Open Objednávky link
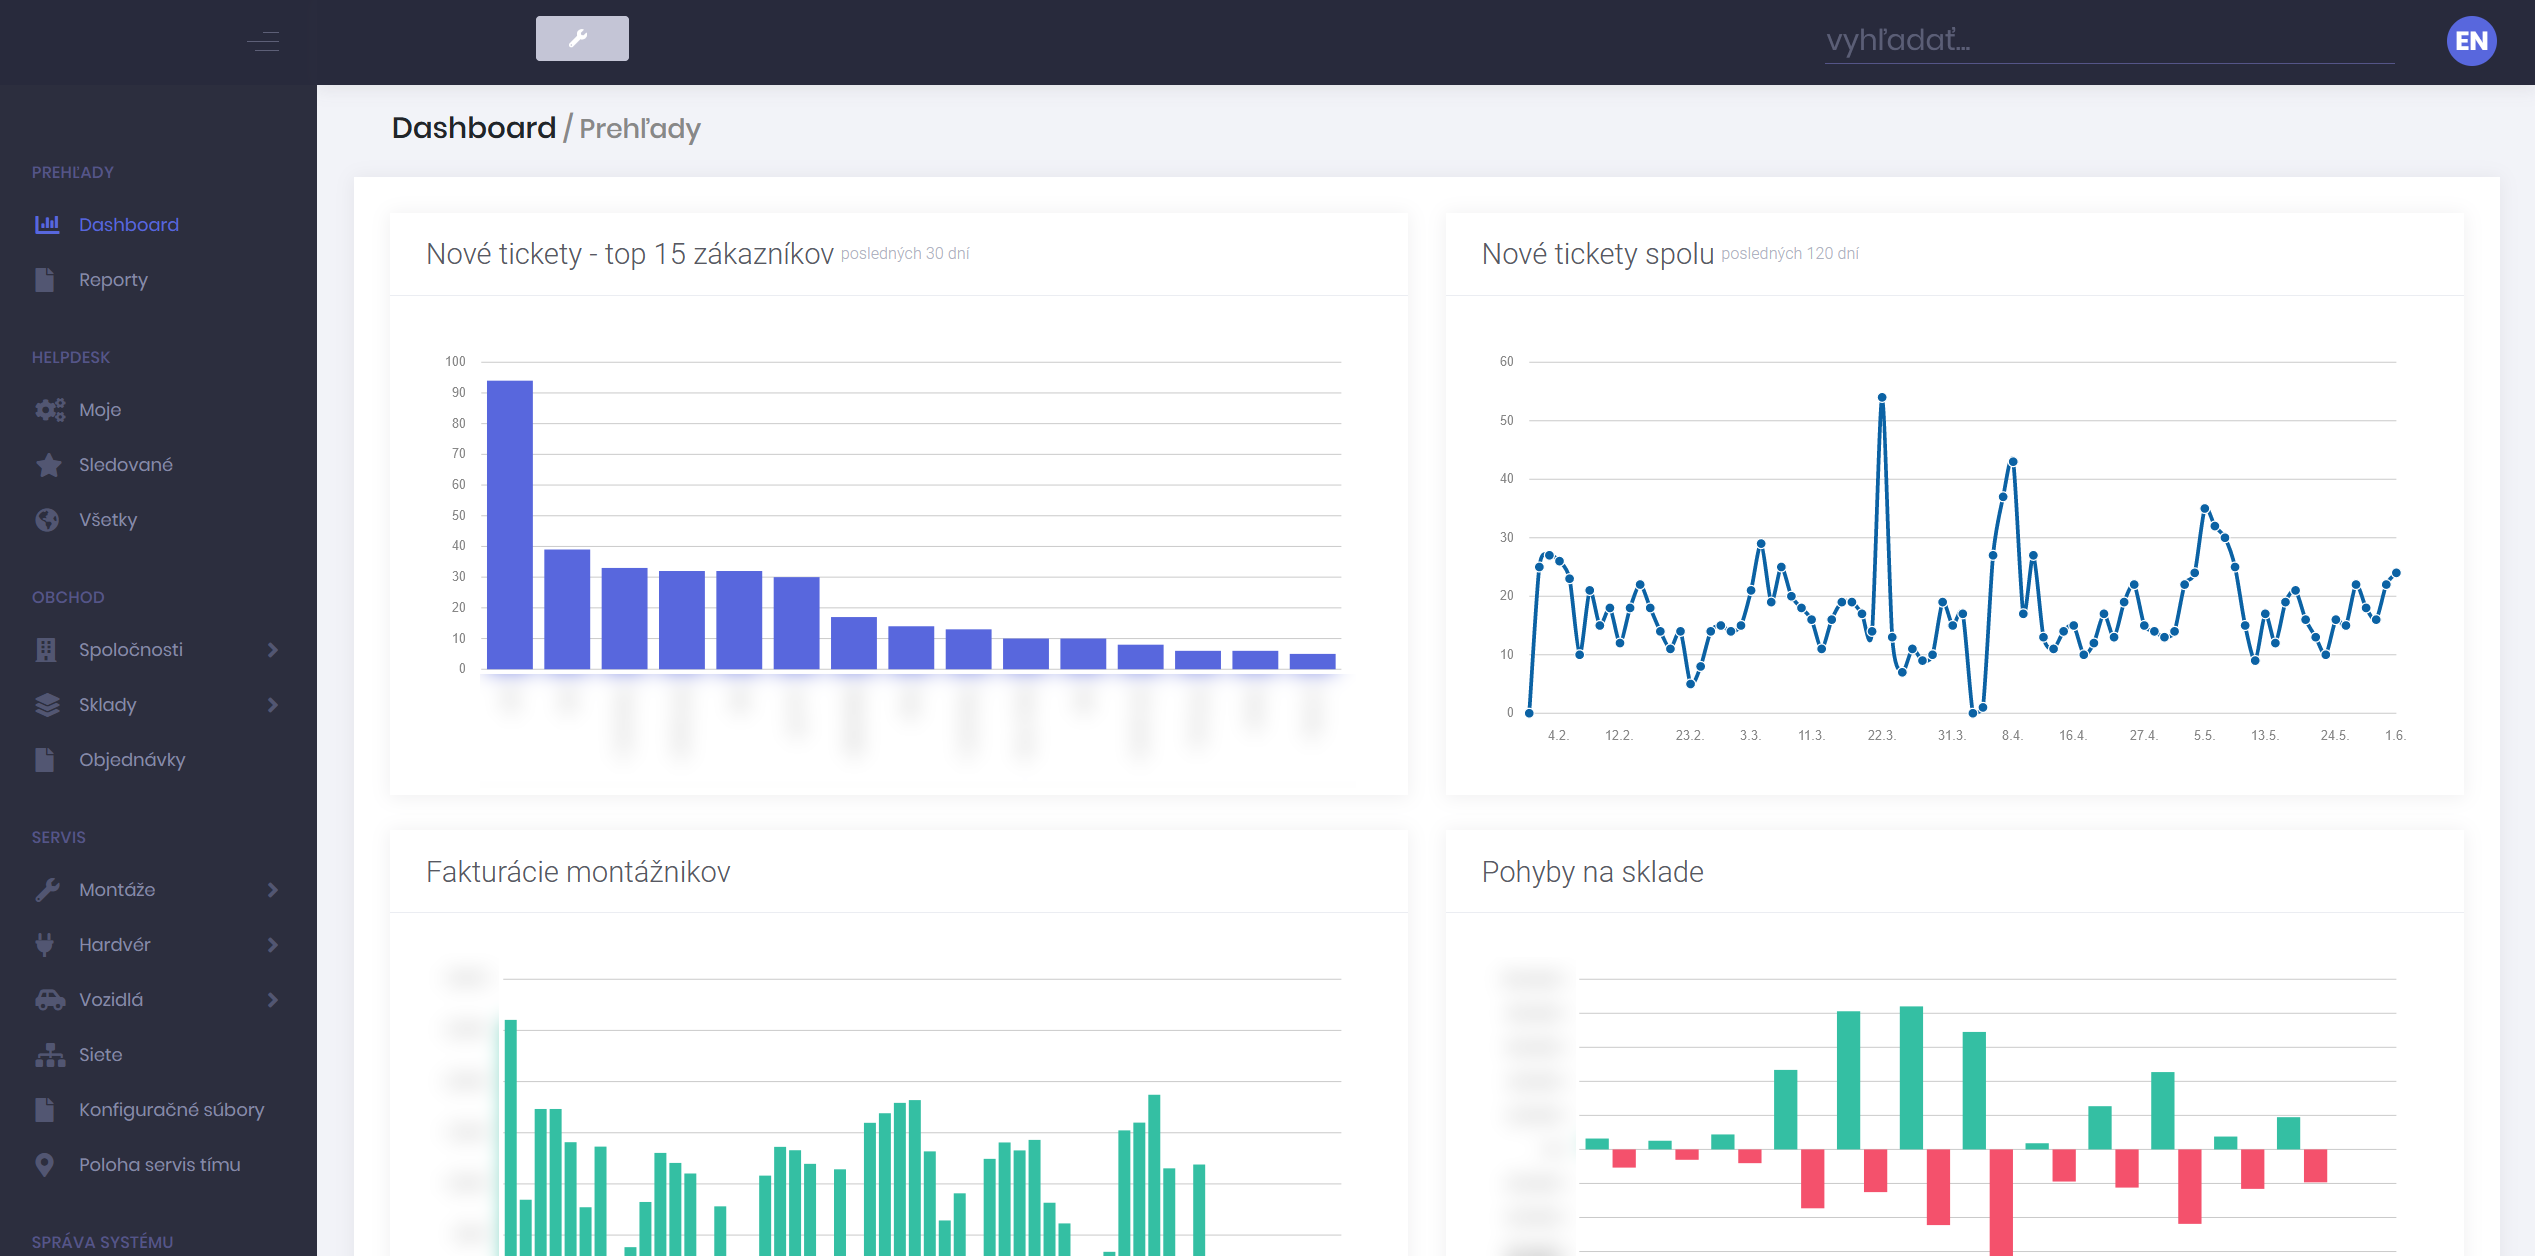Viewport: 2535px width, 1256px height. tap(132, 760)
